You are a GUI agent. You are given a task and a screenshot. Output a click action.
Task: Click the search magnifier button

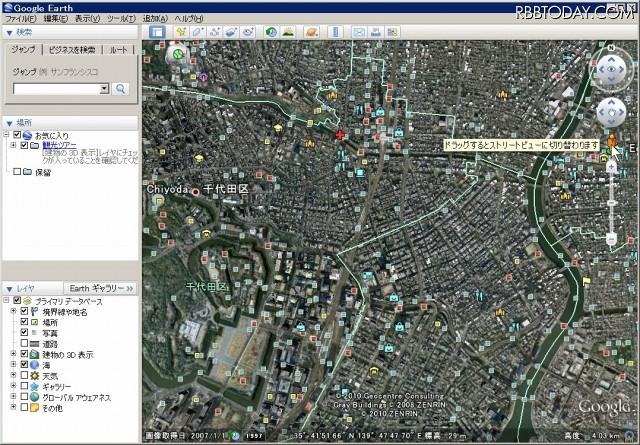122,89
